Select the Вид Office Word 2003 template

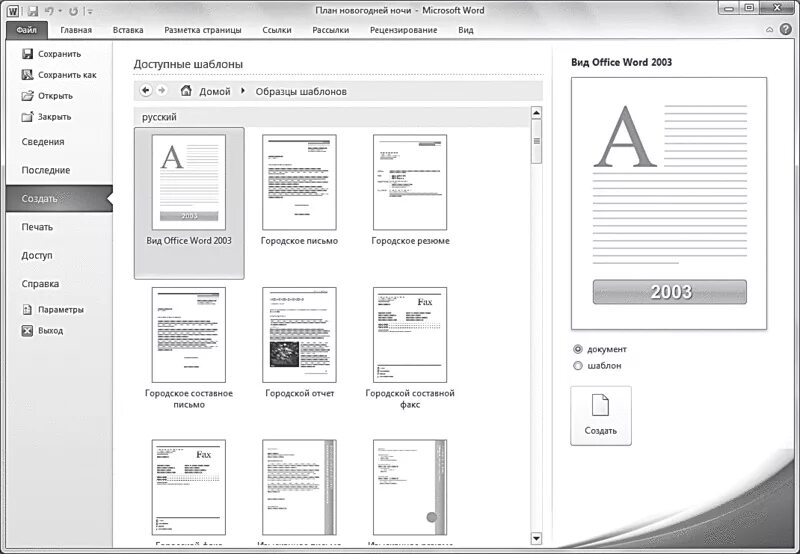(189, 203)
